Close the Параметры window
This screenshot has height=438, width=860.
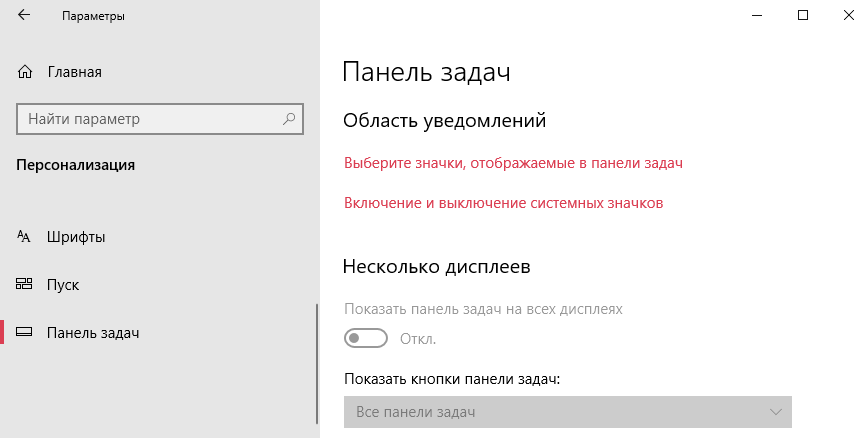845,16
